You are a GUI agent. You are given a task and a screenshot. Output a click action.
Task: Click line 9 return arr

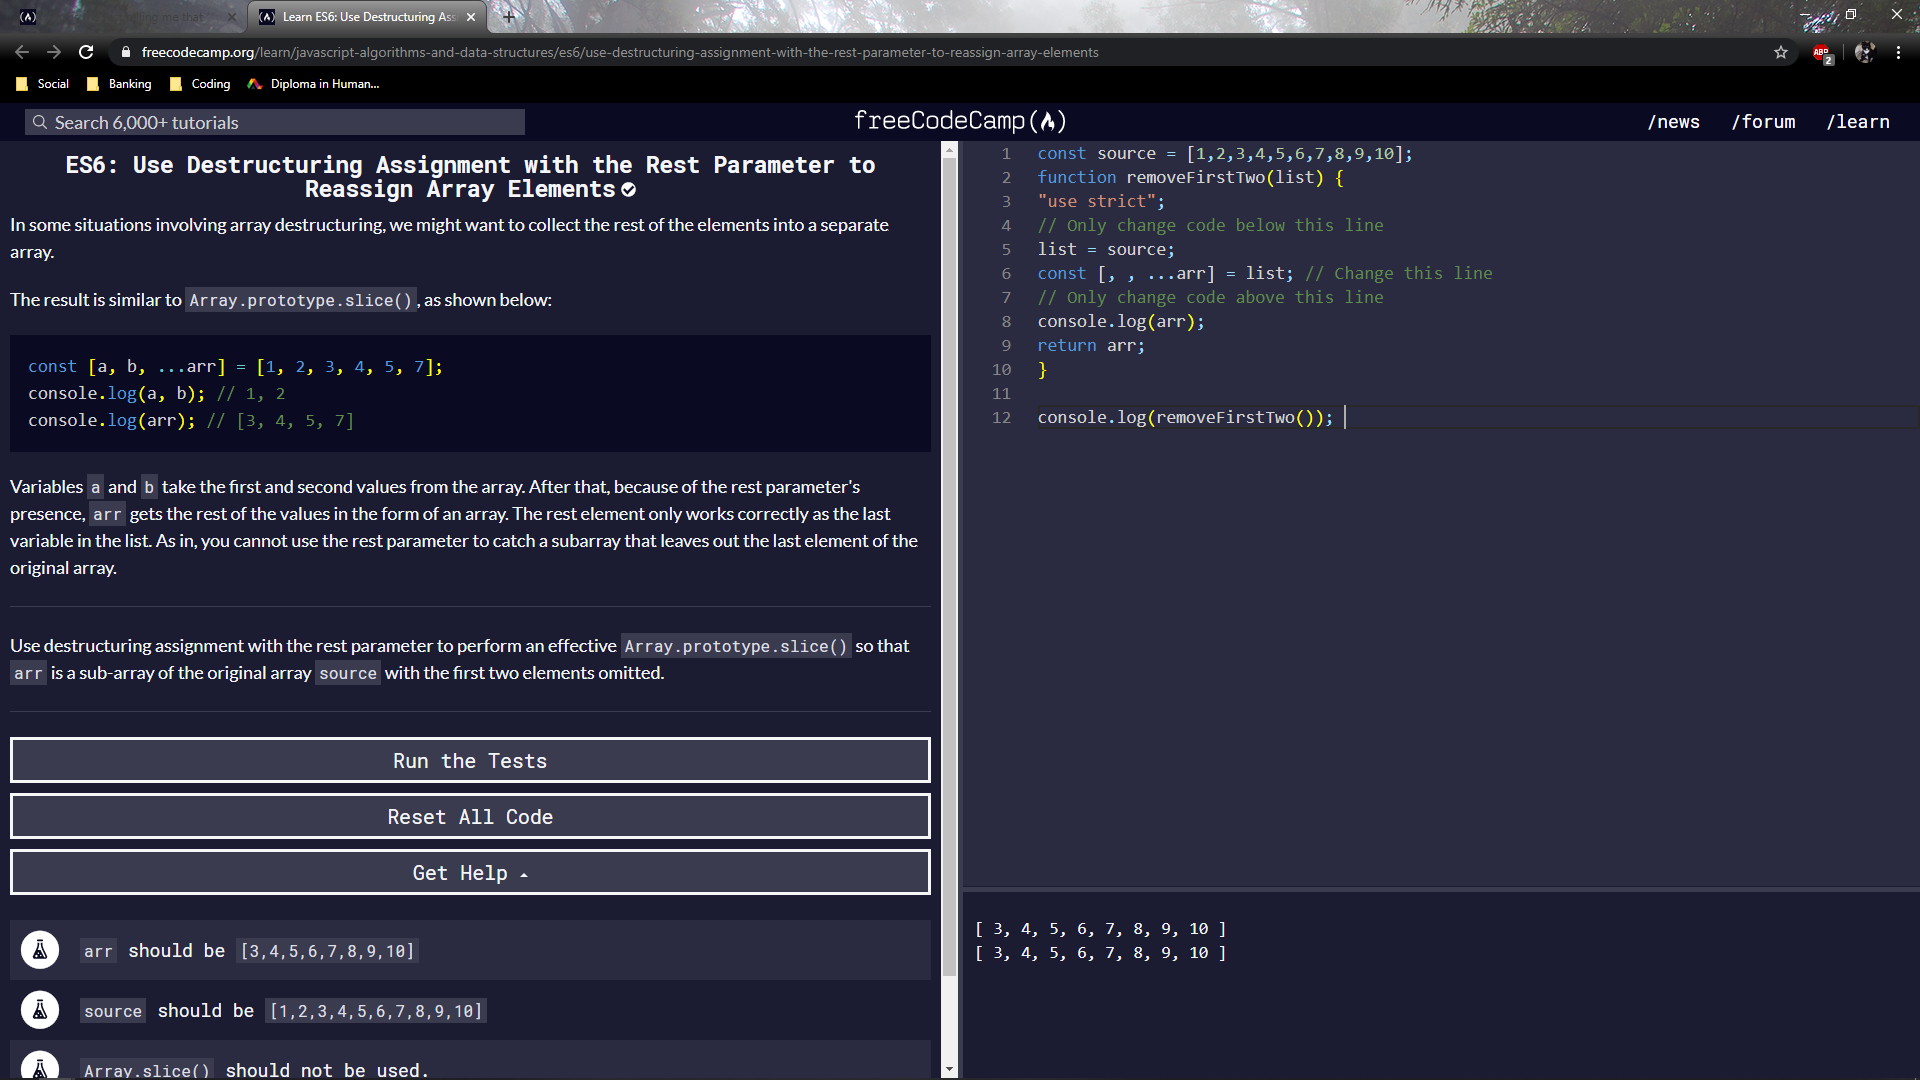click(1091, 345)
